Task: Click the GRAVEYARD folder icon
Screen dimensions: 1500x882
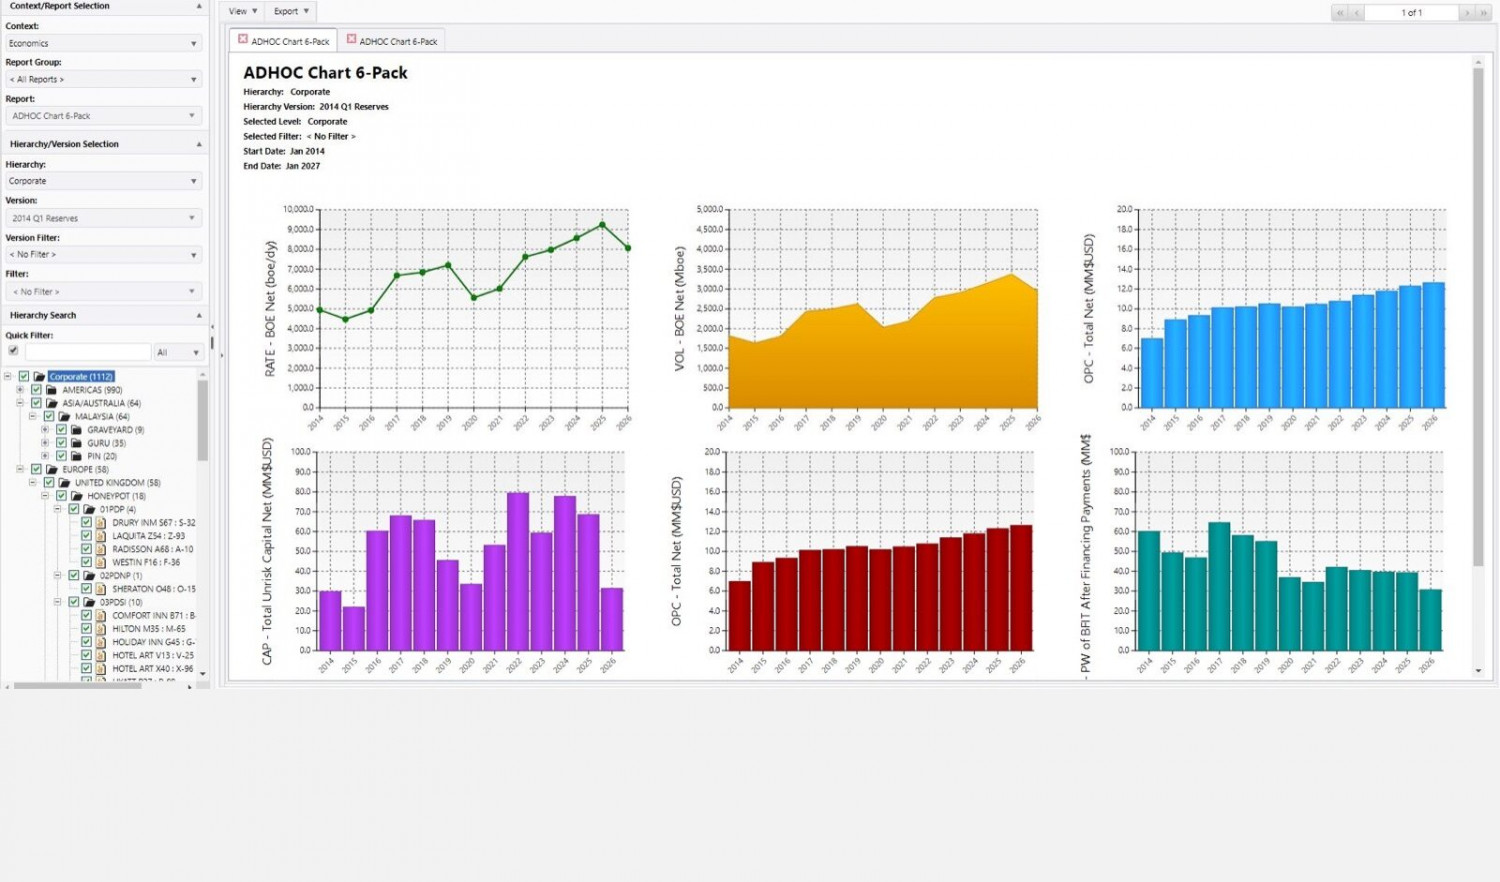Action: [x=76, y=430]
